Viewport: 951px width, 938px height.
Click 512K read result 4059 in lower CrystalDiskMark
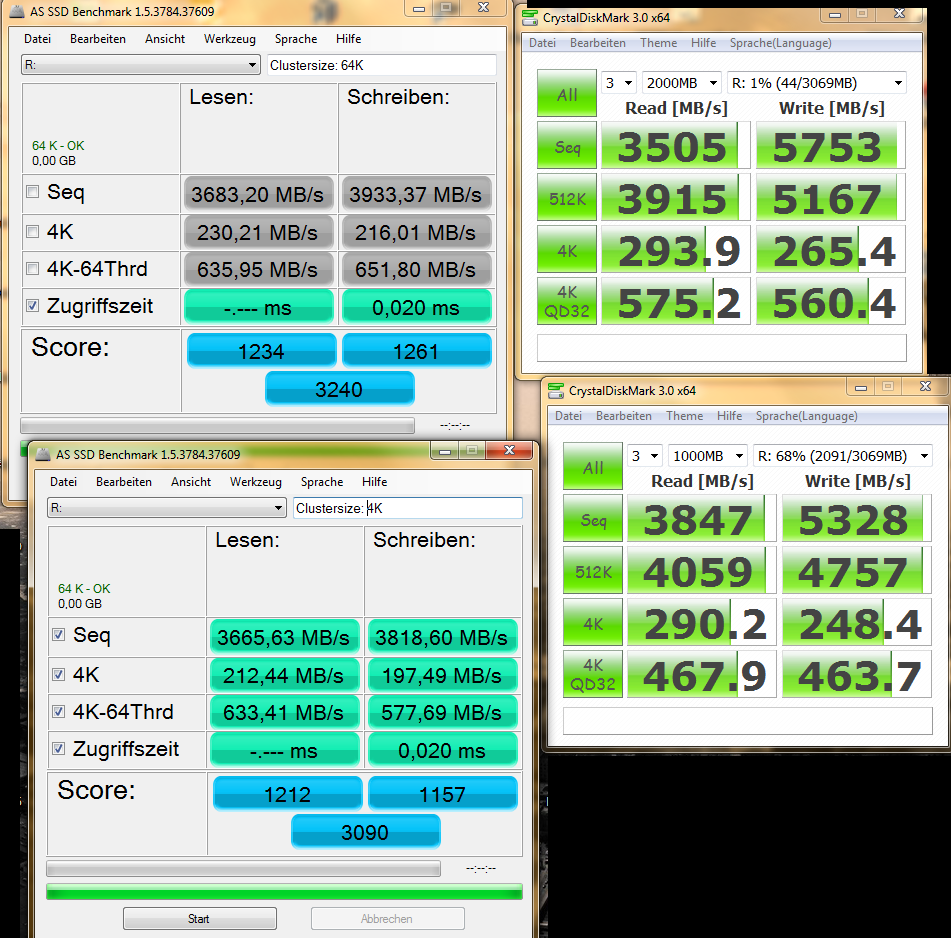[x=701, y=571]
